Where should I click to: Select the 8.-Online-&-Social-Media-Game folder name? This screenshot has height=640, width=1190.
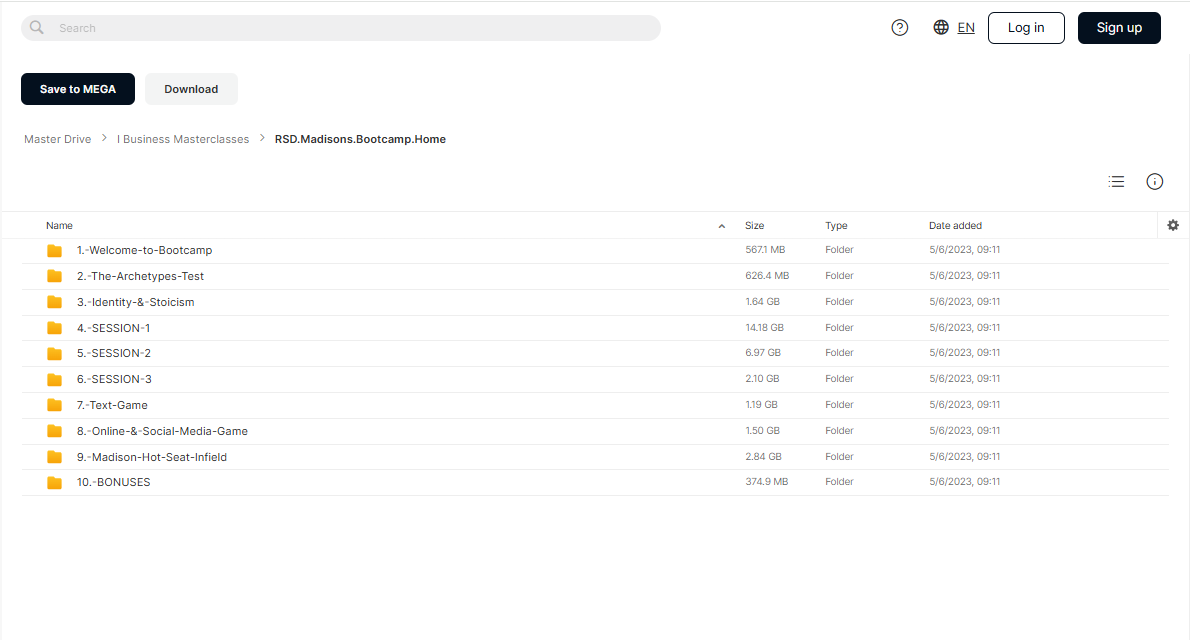click(162, 431)
